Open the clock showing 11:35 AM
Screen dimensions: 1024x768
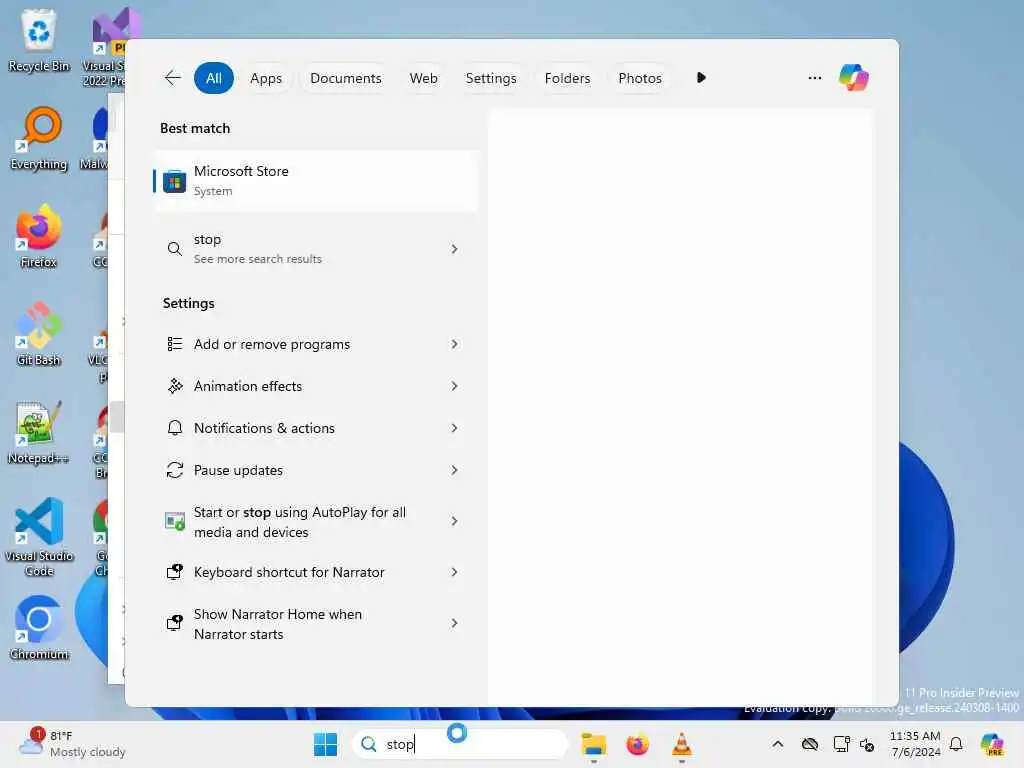pyautogui.click(x=916, y=744)
